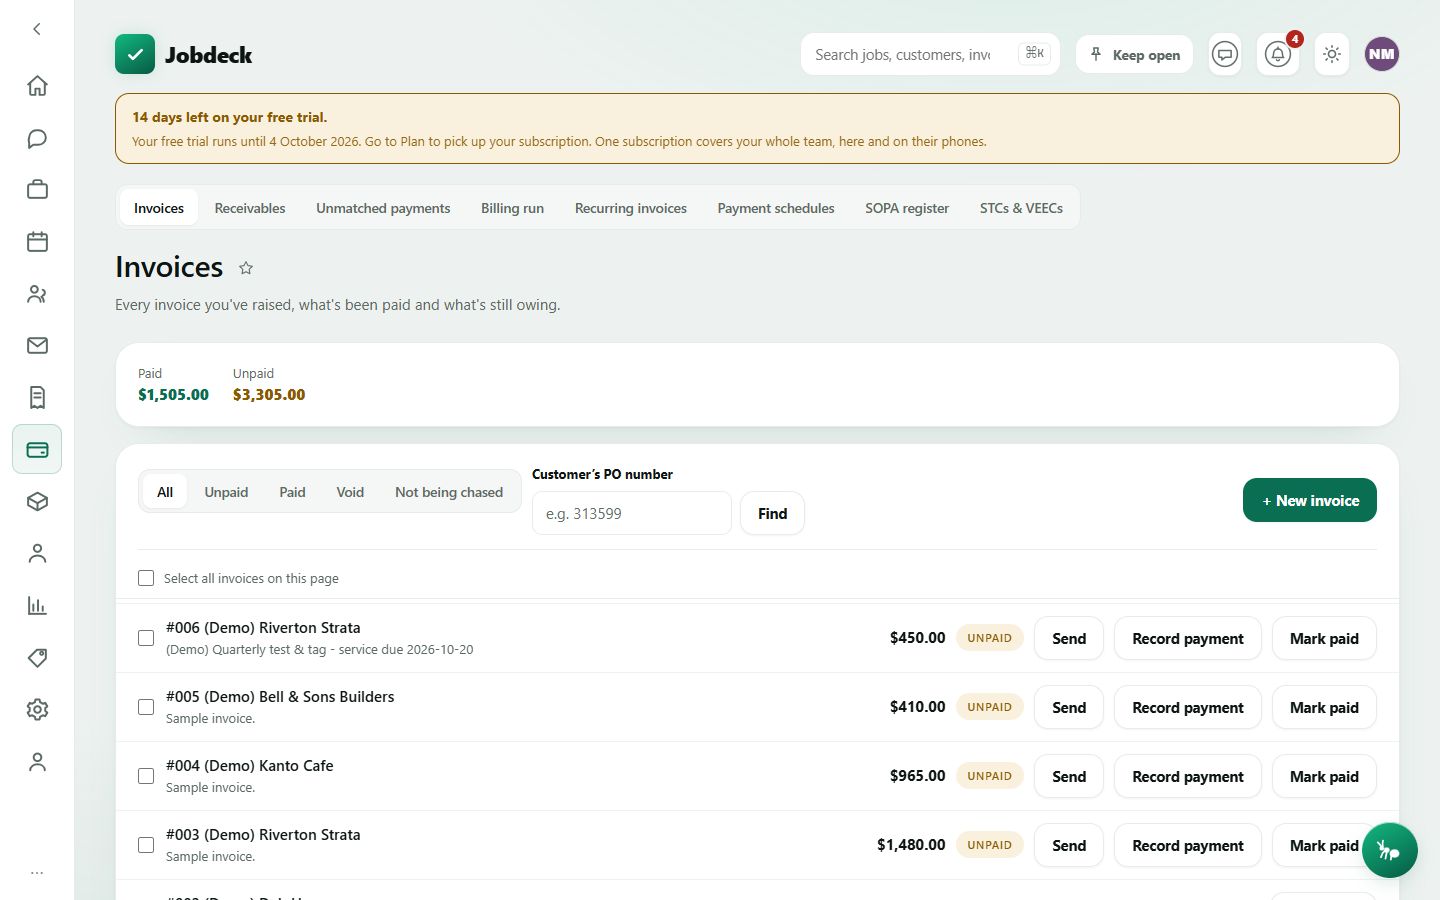The height and width of the screenshot is (900, 1440).
Task: Open the Billing run tab
Action: (512, 208)
